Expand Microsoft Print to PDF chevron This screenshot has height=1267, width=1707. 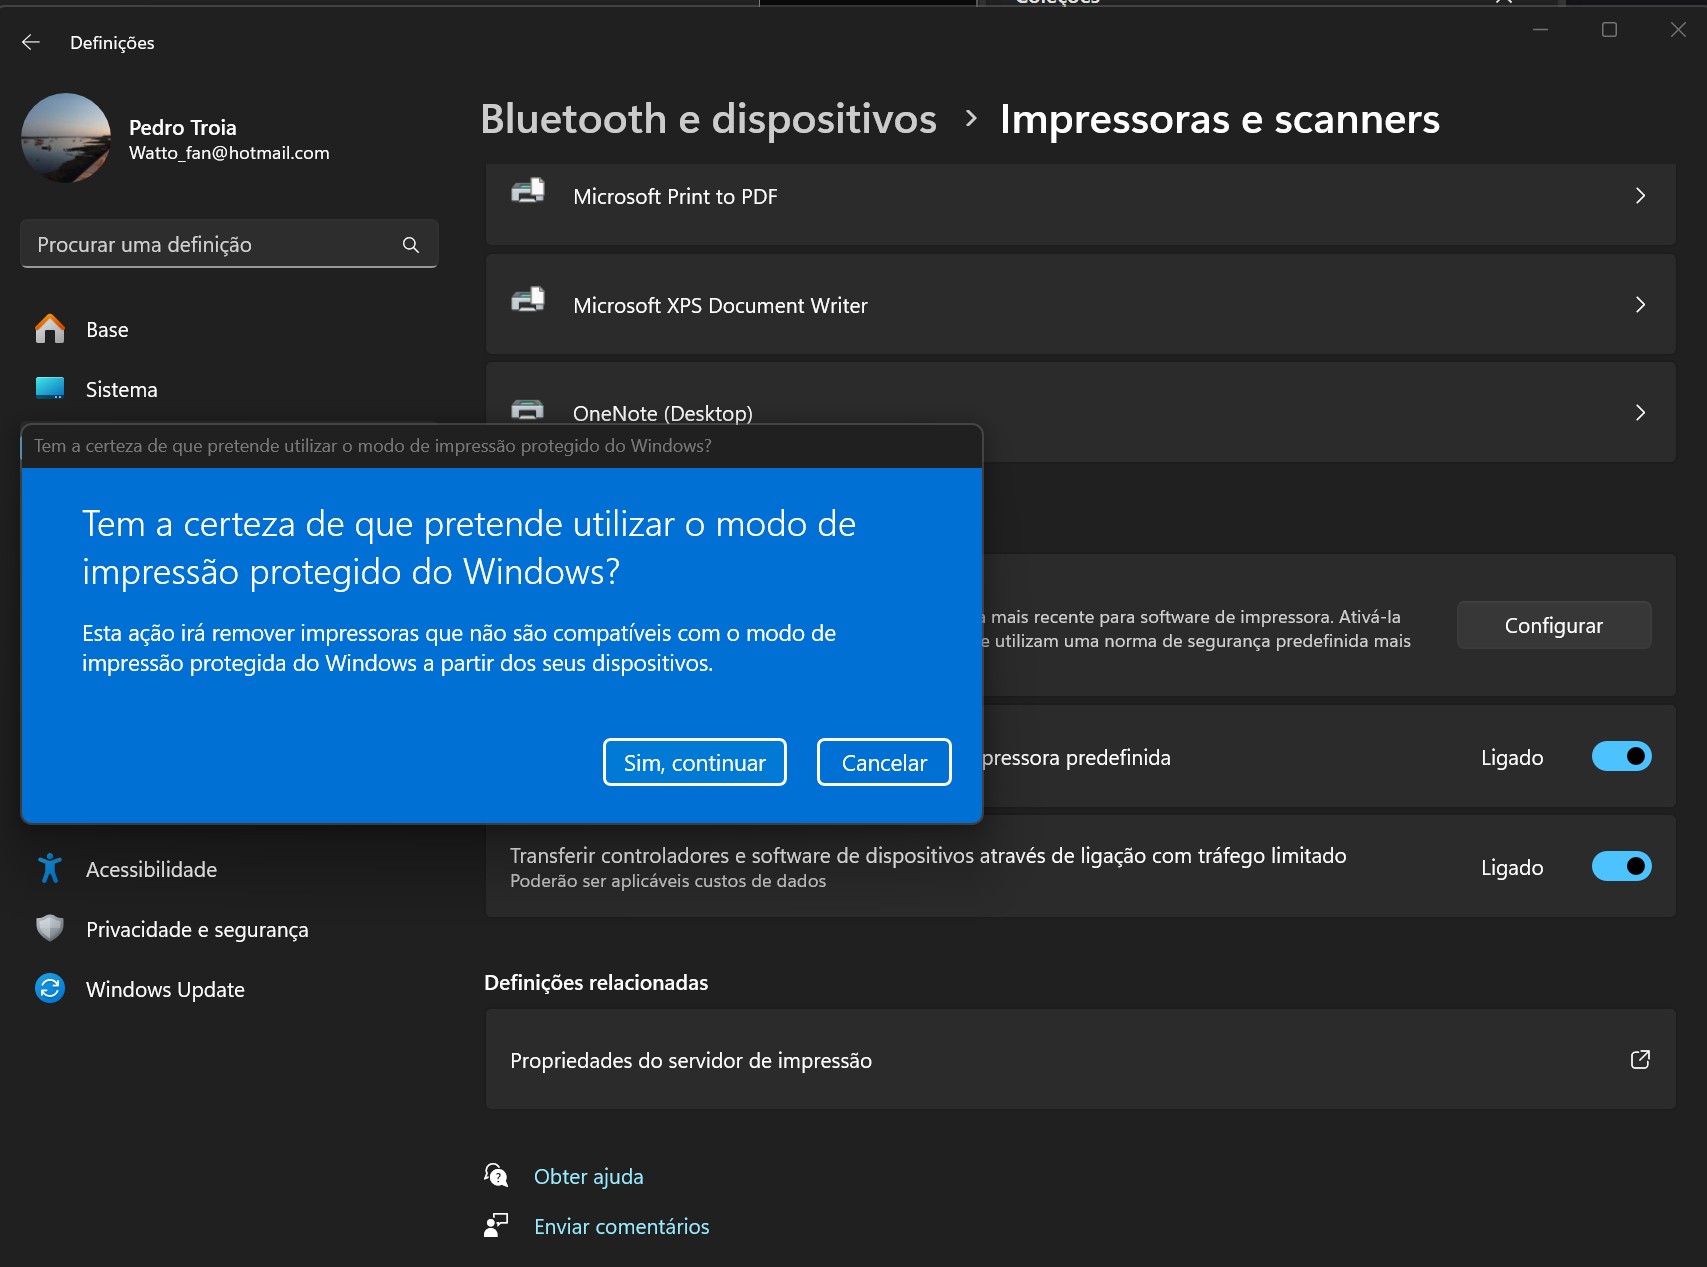coord(1639,196)
